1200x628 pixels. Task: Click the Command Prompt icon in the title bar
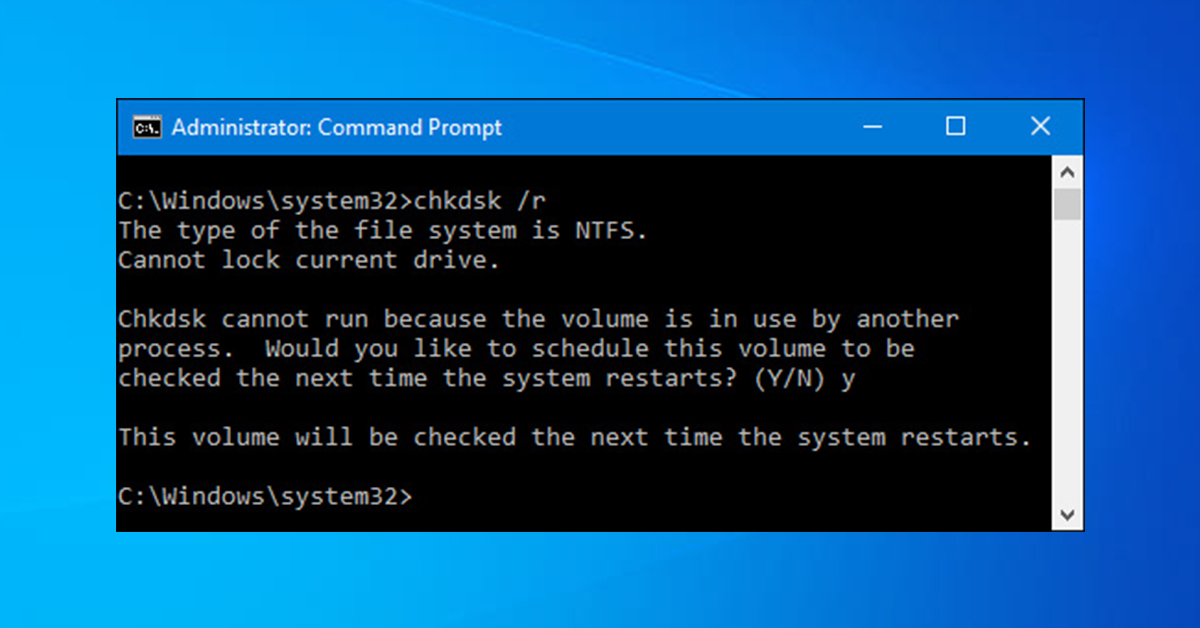tap(145, 127)
